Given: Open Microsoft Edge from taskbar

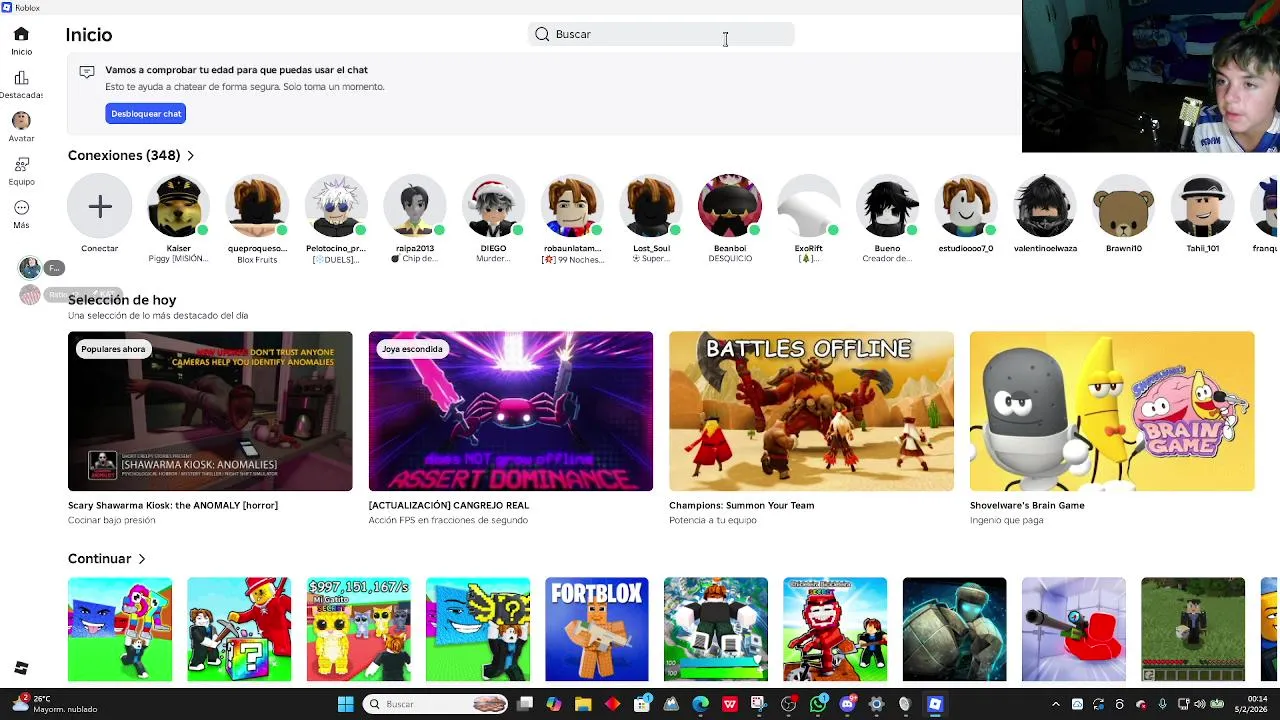Looking at the screenshot, I should tap(701, 704).
